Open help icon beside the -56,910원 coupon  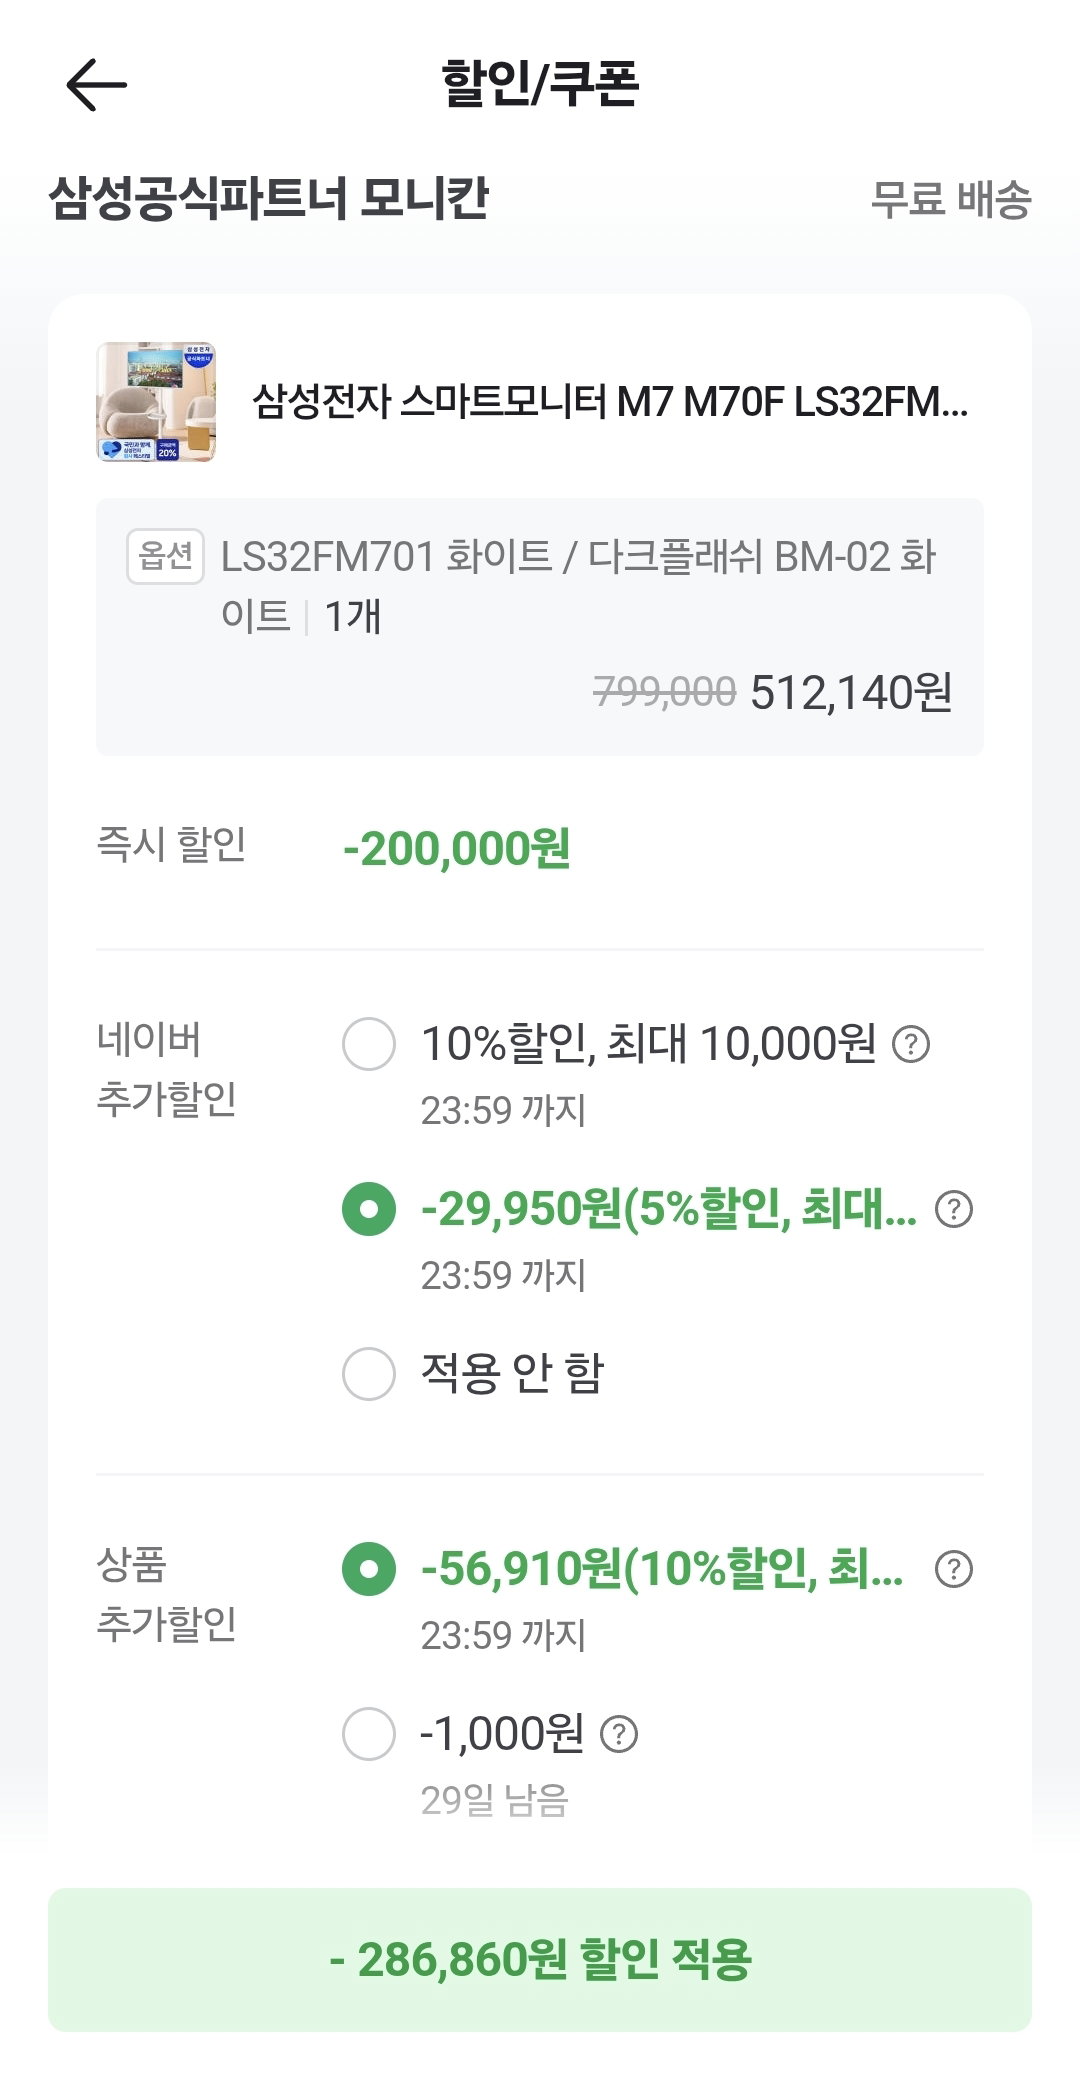point(954,1569)
